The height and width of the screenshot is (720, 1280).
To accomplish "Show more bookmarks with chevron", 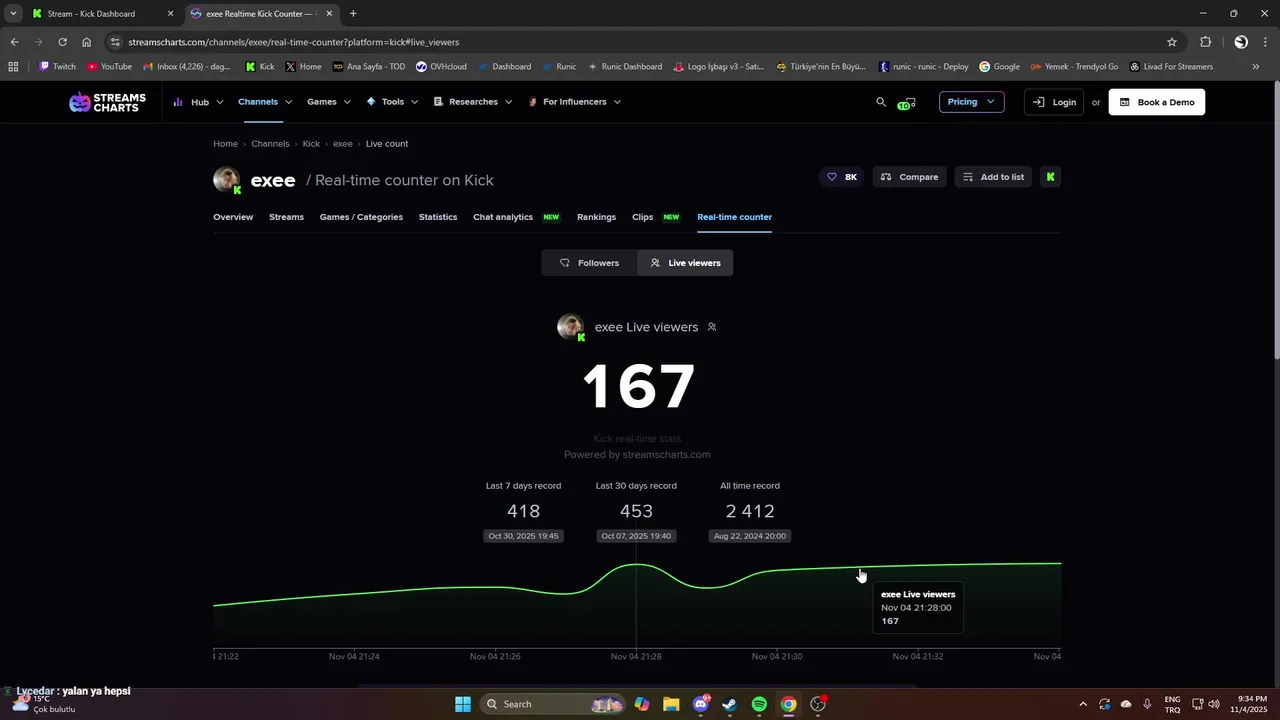I will tap(1256, 67).
